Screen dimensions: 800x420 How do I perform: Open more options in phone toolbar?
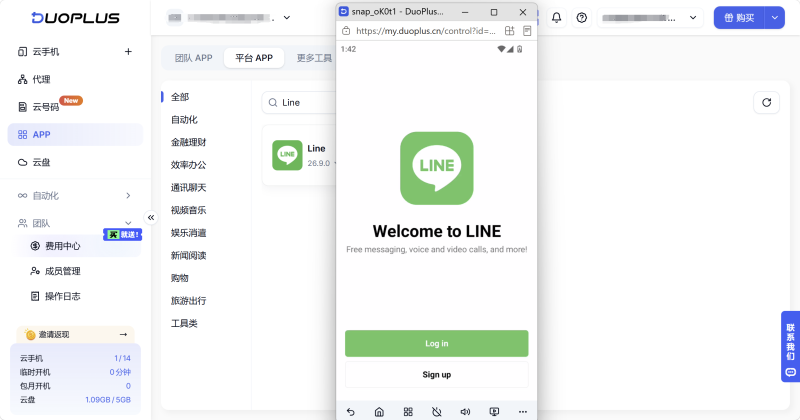(x=522, y=412)
